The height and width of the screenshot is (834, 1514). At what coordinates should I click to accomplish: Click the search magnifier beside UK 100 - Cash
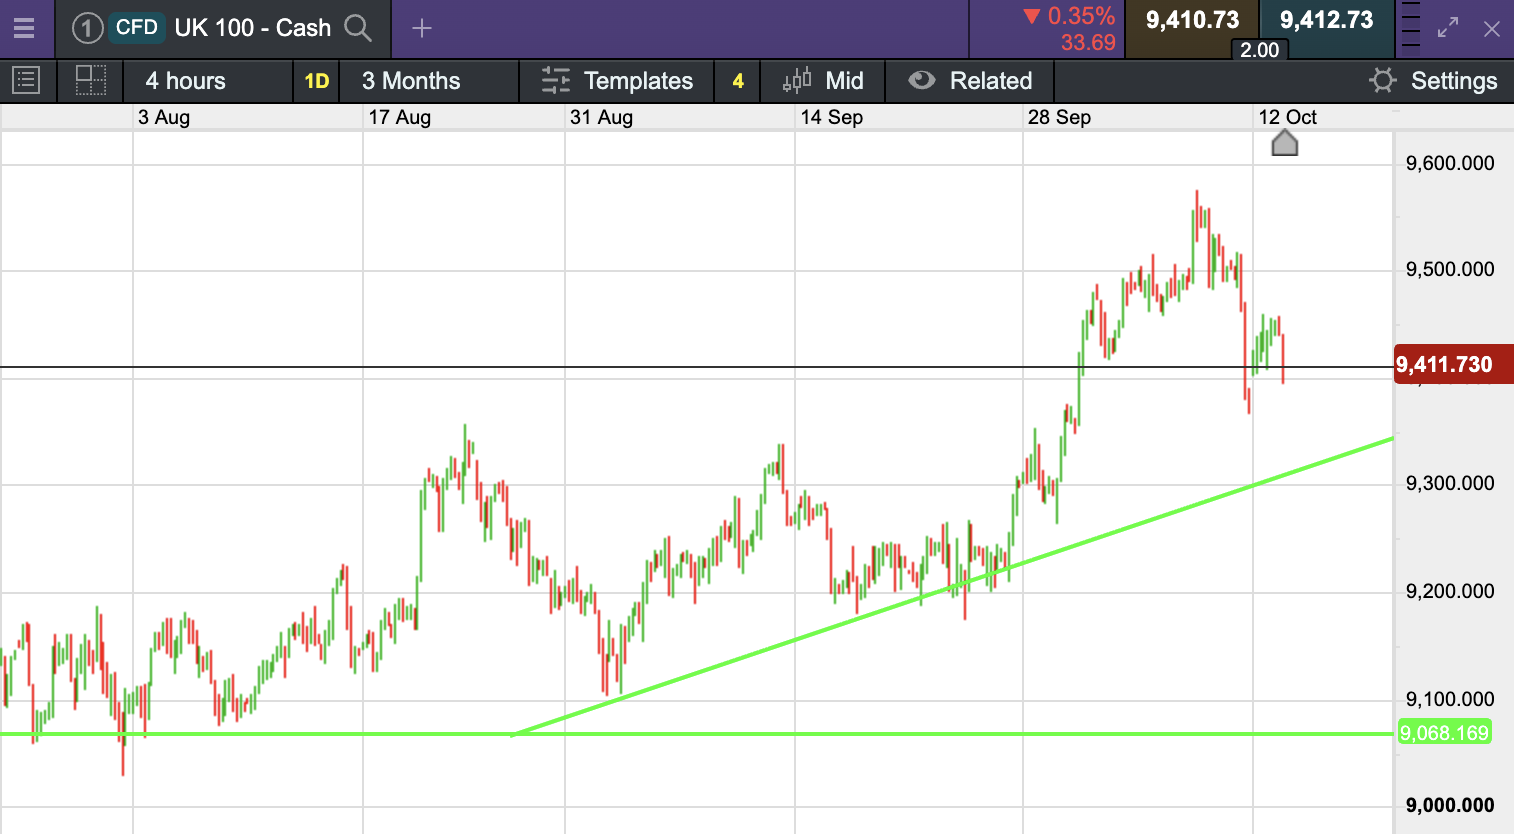pos(357,28)
